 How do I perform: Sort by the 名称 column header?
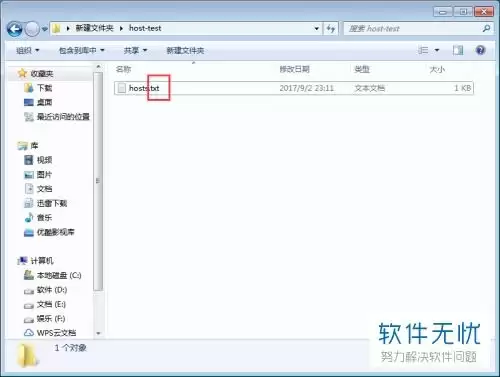(123, 69)
